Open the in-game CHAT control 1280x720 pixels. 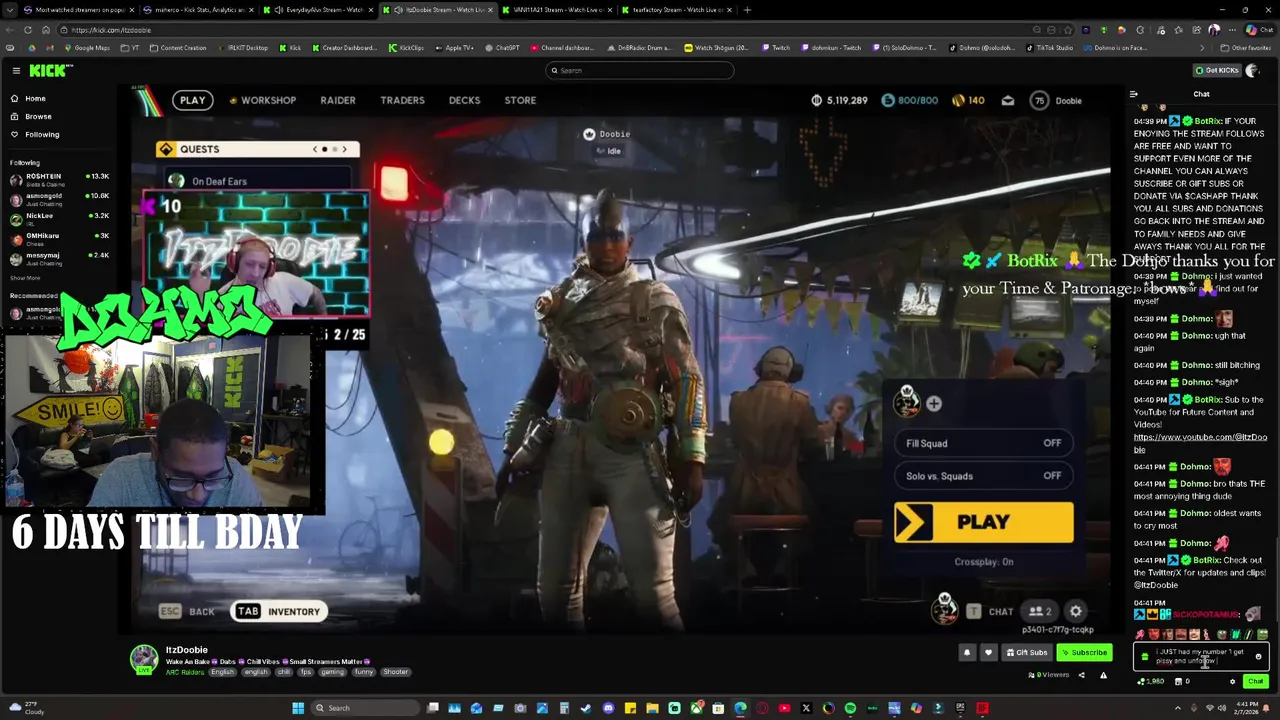(989, 612)
